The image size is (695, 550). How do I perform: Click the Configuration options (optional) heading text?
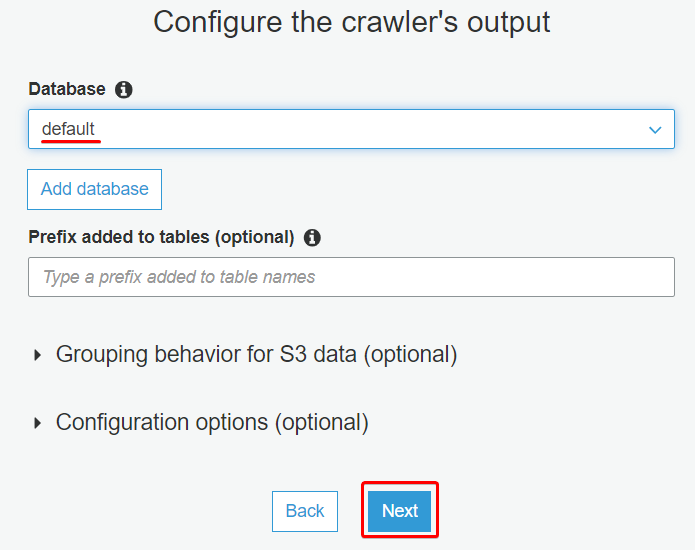click(x=212, y=422)
